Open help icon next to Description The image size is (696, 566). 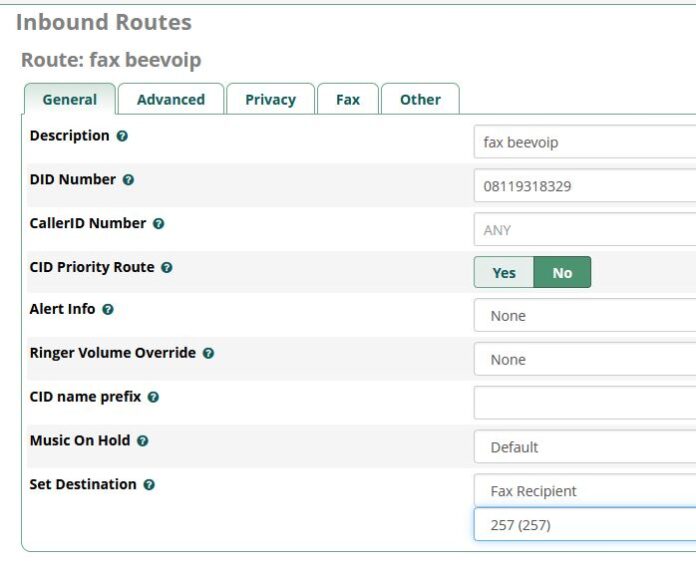pos(122,136)
